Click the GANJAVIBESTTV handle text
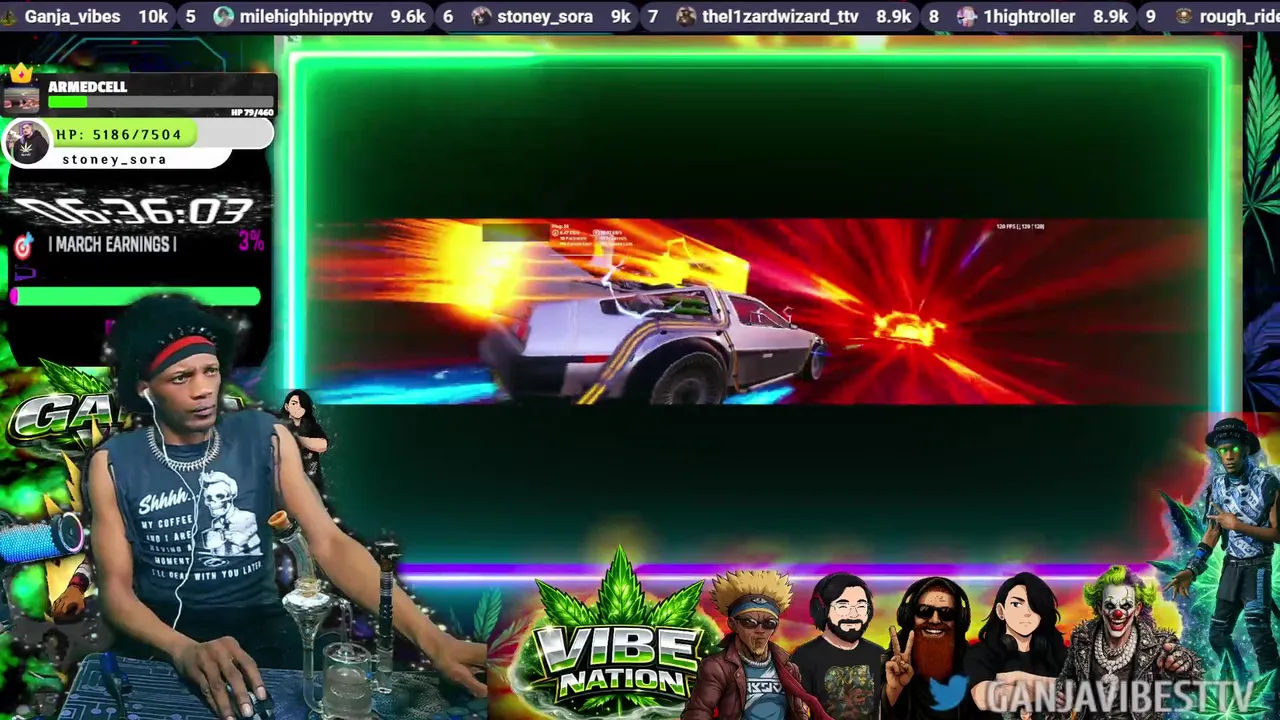The image size is (1280, 720). pyautogui.click(x=1120, y=697)
